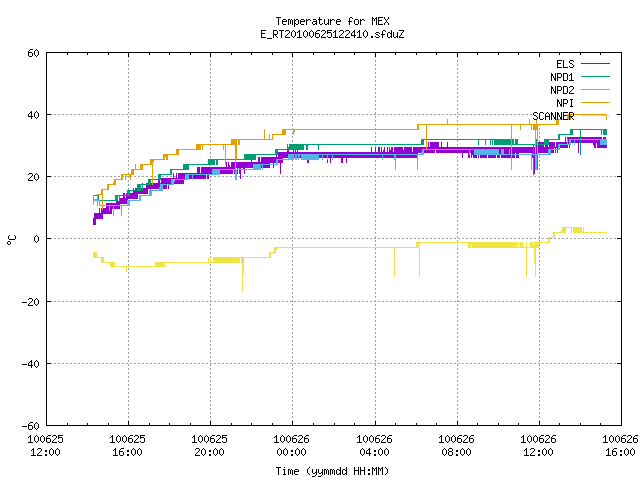This screenshot has width=640, height=480.
Task: Click the y-axis label 40
Action: [33, 115]
